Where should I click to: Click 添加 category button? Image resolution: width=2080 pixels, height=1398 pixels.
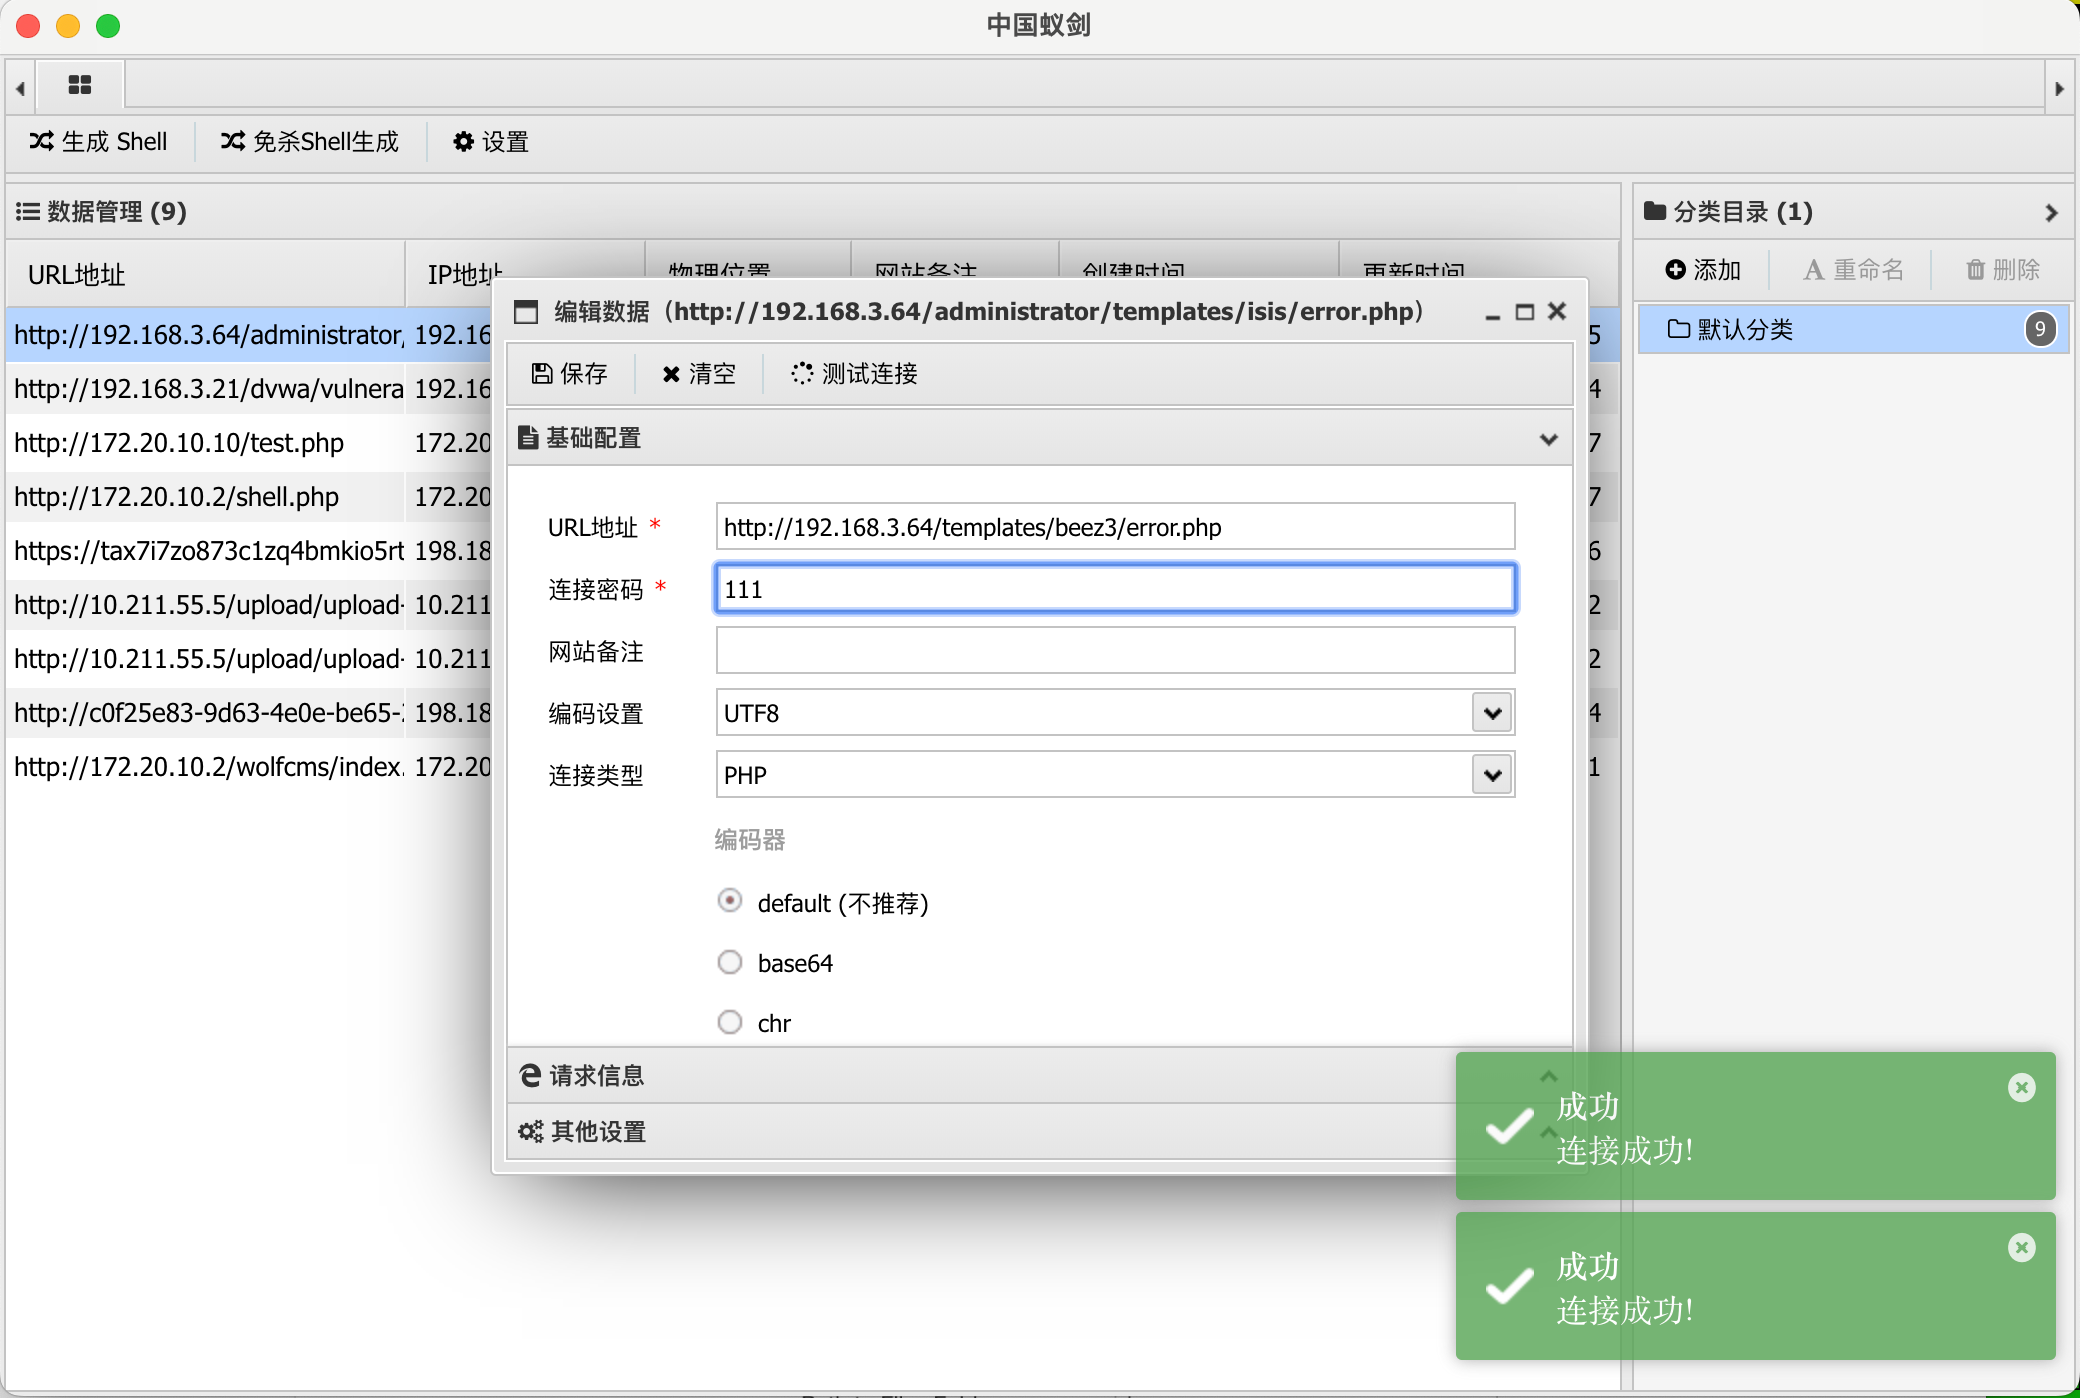[x=1703, y=270]
